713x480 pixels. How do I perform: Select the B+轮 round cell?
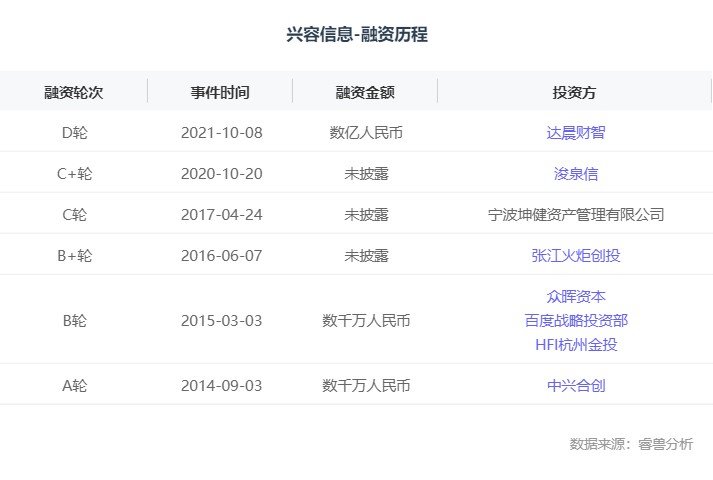coord(75,255)
